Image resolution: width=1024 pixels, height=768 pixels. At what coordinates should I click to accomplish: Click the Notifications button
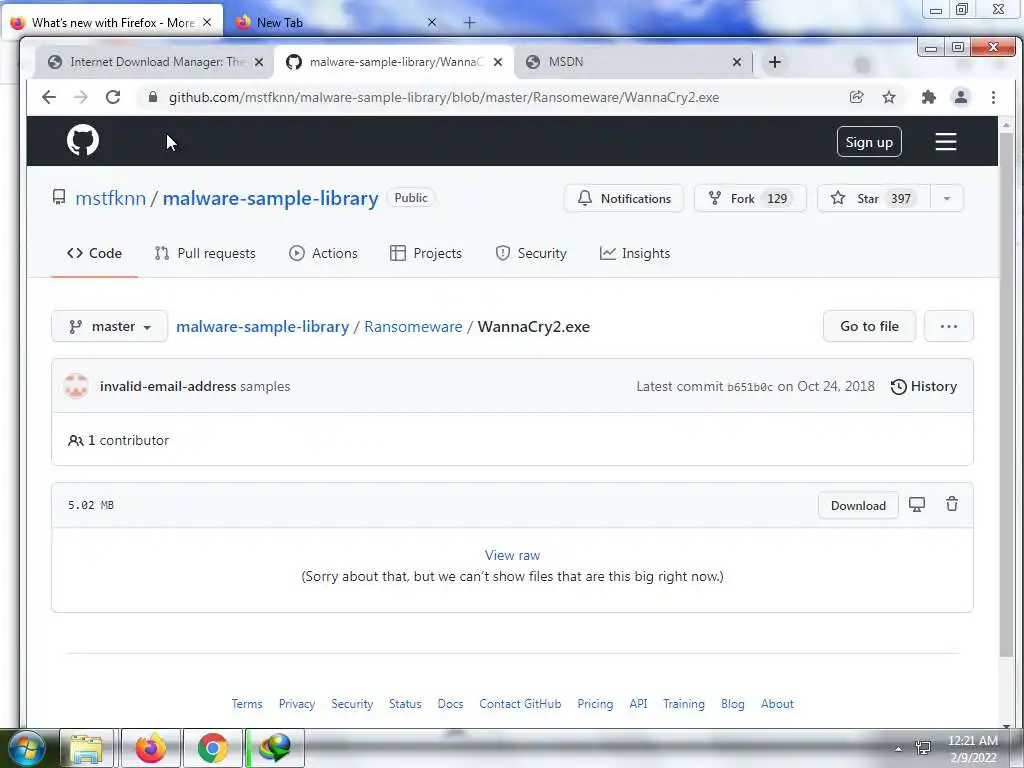pyautogui.click(x=624, y=199)
